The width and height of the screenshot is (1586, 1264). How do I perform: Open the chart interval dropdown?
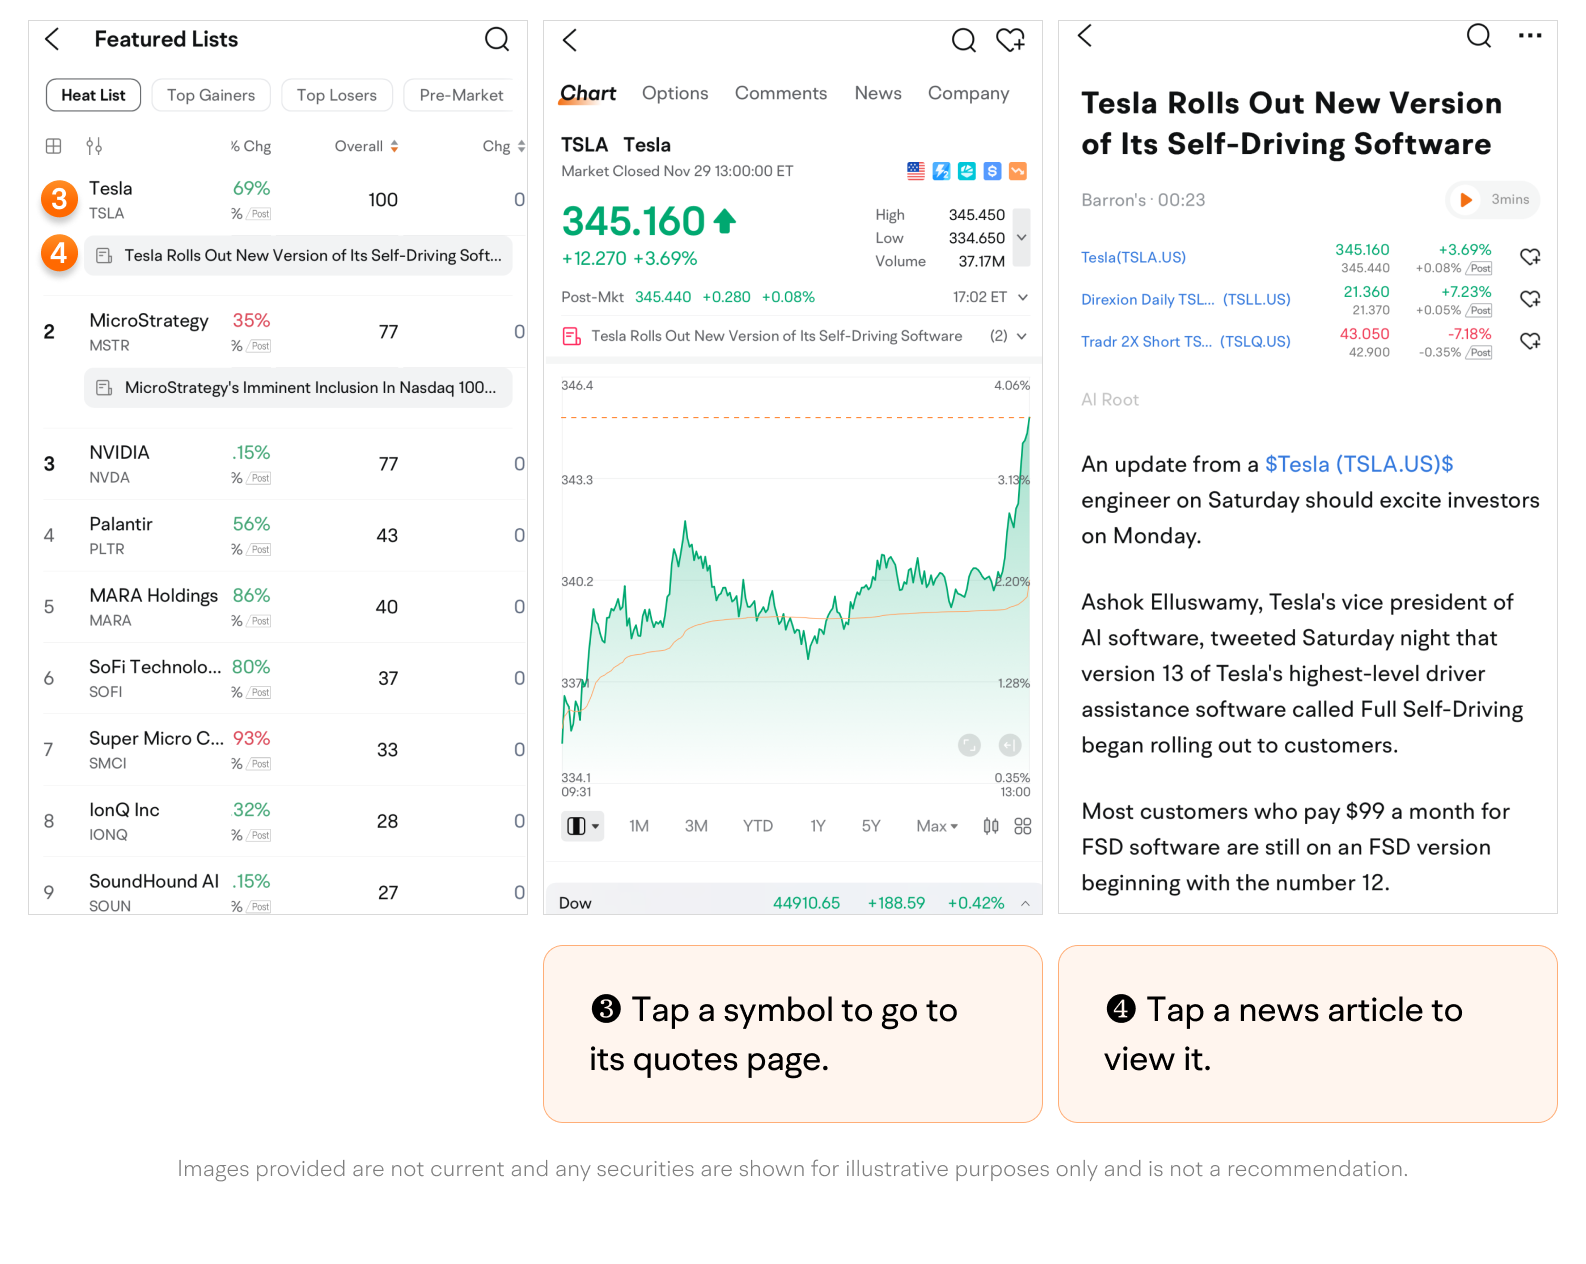tap(583, 827)
